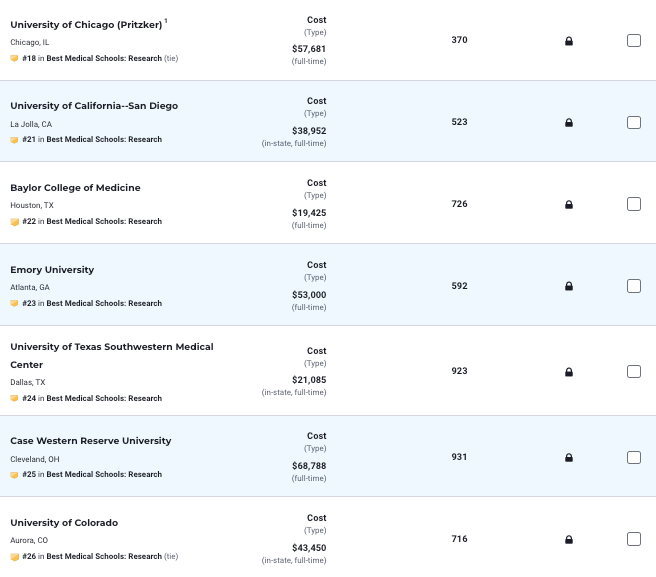The image size is (656, 577).
Task: Click the lock icon for University of Chicago
Action: (569, 41)
